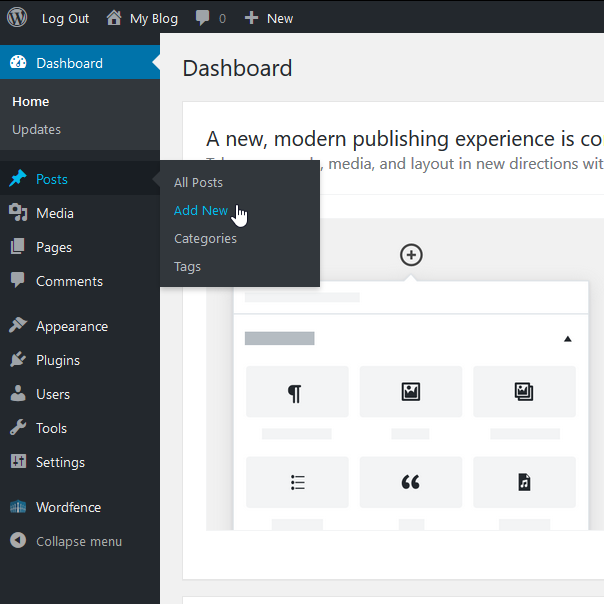604x604 pixels.
Task: Select the image block icon
Action: click(410, 392)
